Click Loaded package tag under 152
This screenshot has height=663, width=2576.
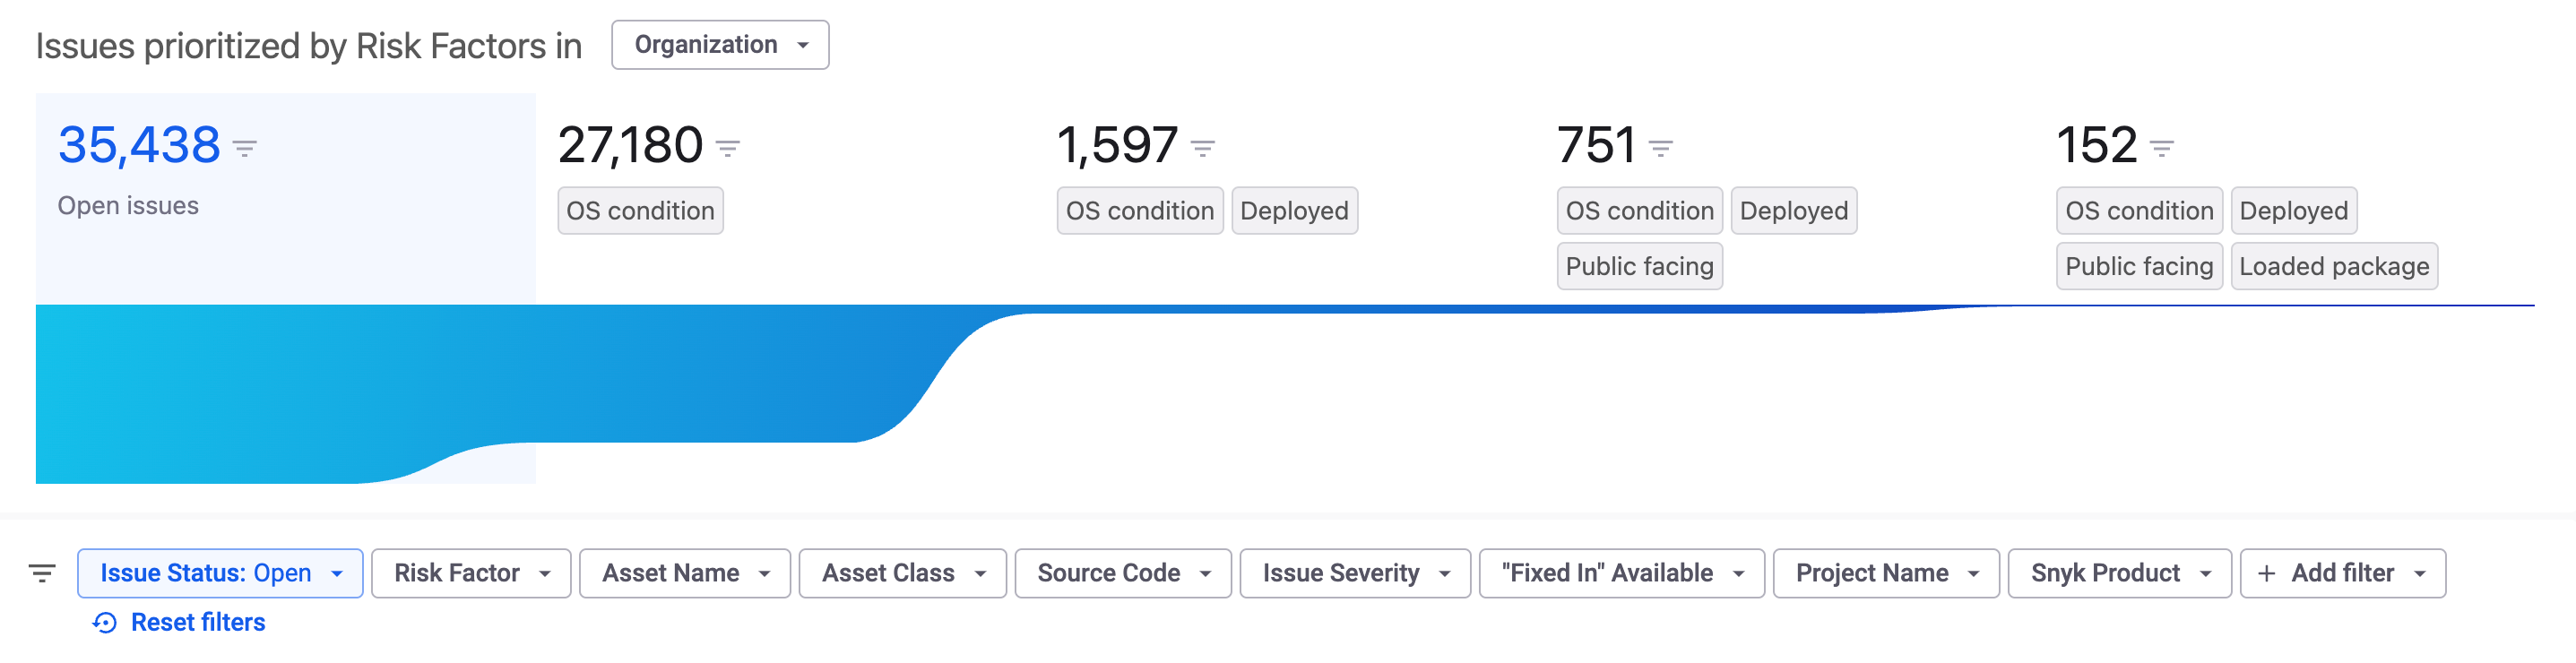[x=2334, y=266]
